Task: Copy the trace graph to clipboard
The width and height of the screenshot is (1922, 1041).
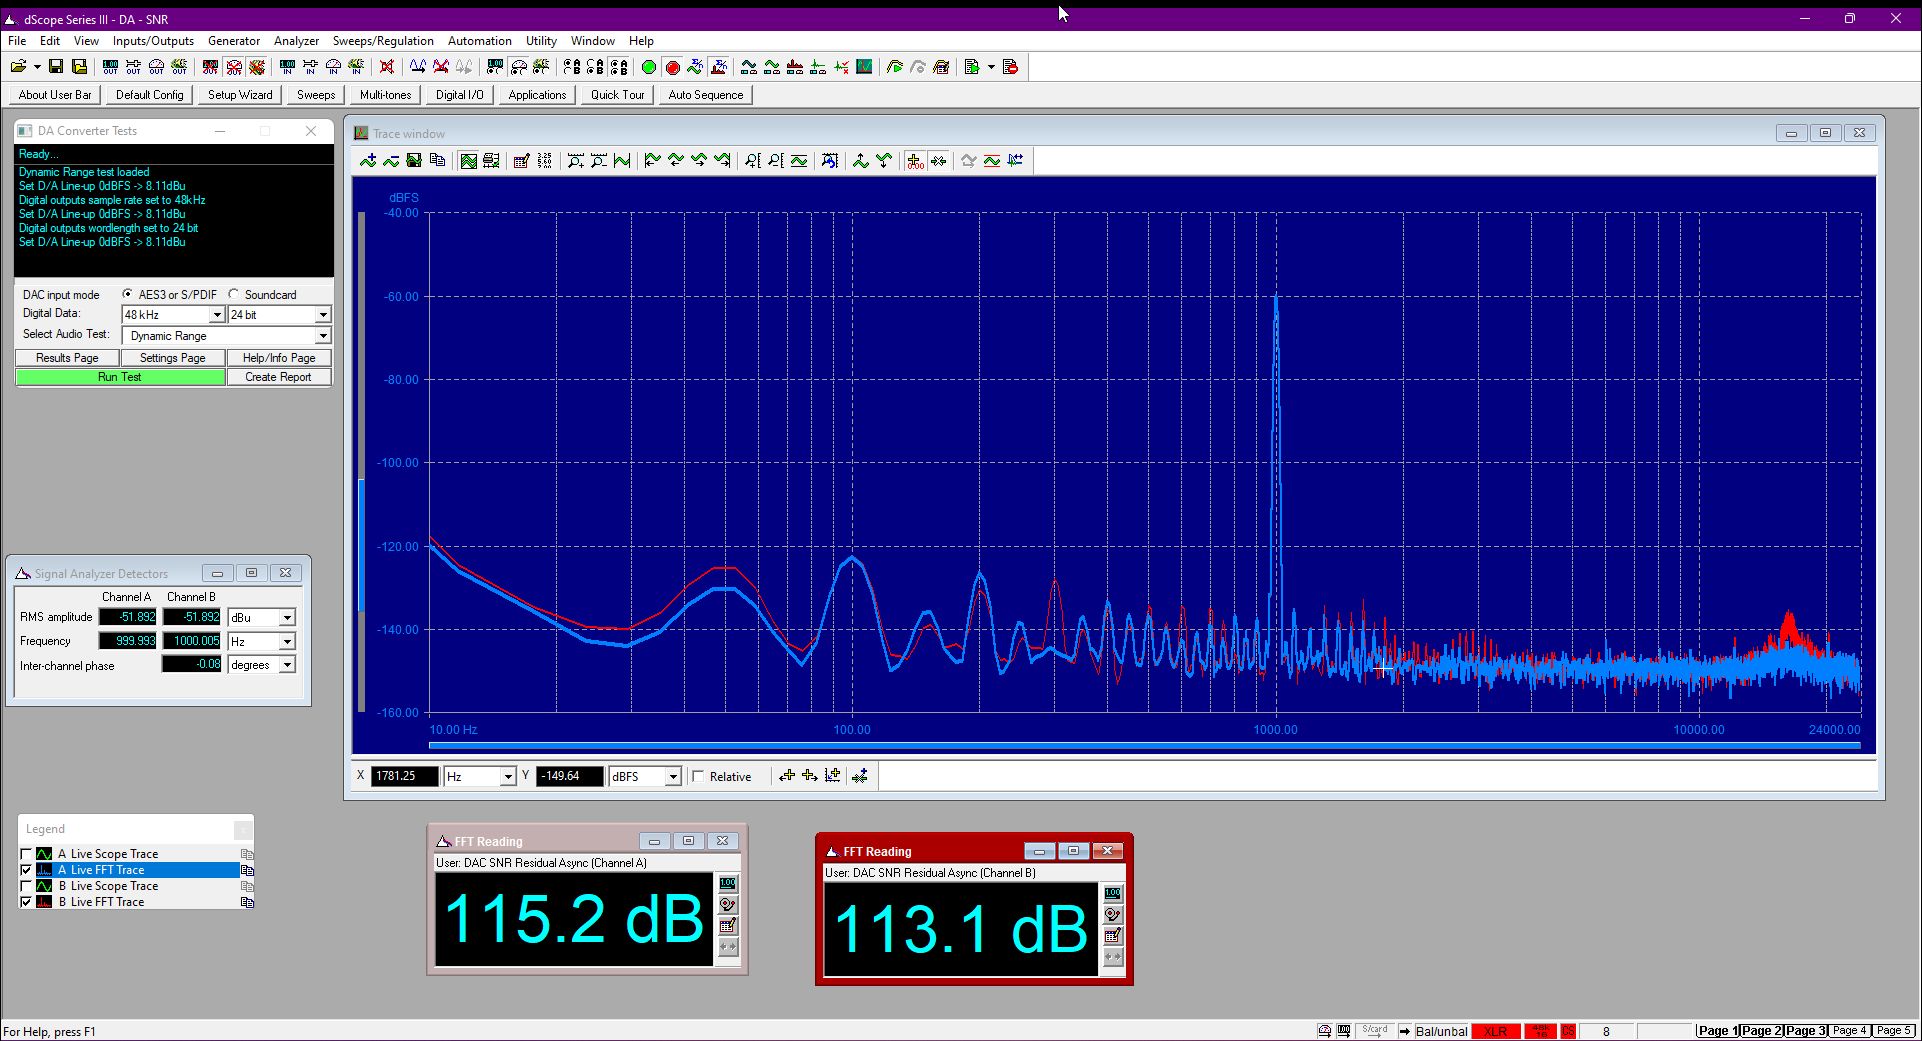Action: pos(437,161)
